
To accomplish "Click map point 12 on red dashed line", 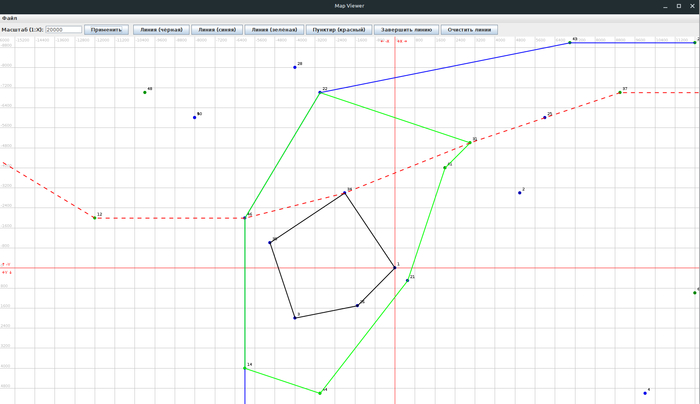I will click(x=95, y=217).
